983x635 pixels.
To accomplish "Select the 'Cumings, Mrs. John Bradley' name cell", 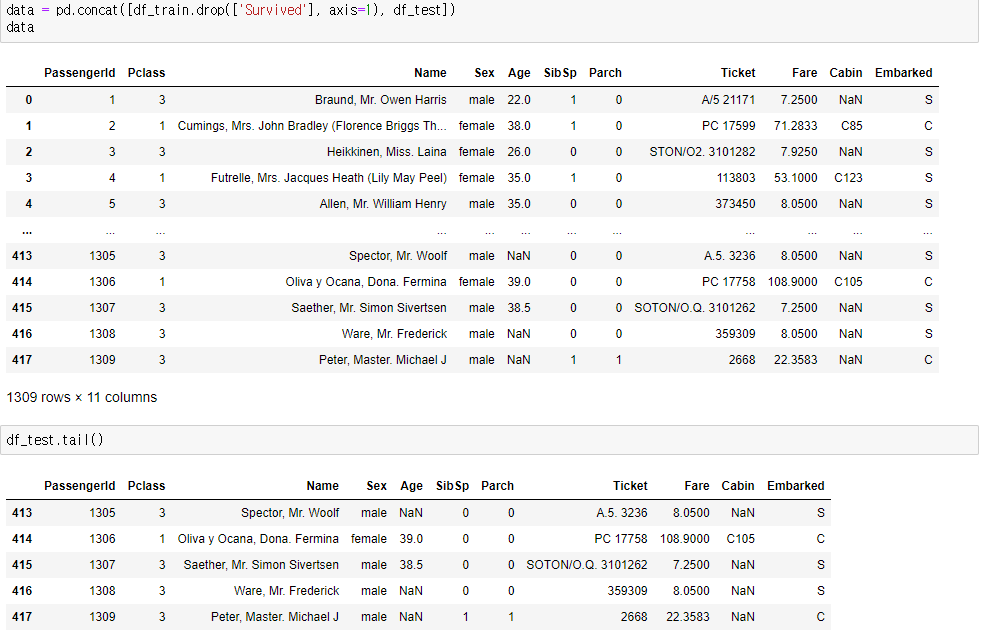I will [312, 126].
